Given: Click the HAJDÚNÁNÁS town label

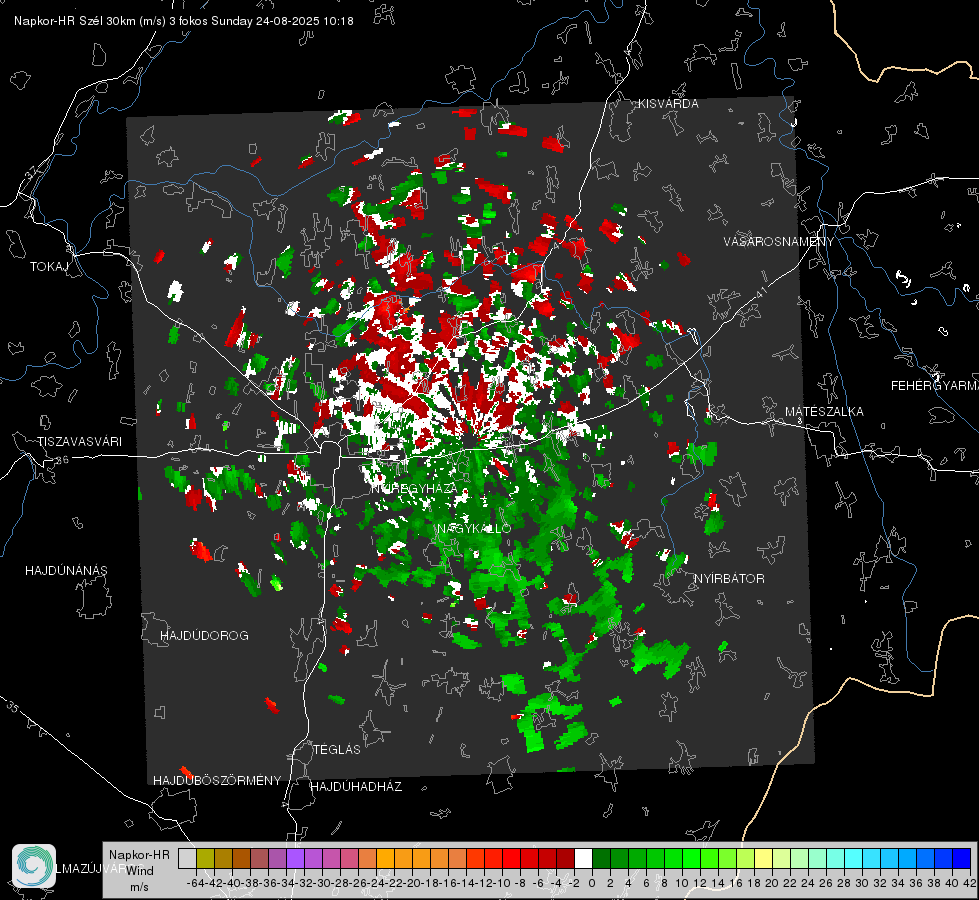Looking at the screenshot, I should 66,571.
